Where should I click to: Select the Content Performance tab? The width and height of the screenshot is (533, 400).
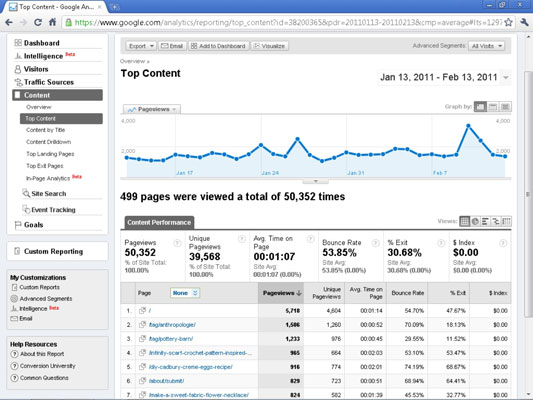pos(159,223)
